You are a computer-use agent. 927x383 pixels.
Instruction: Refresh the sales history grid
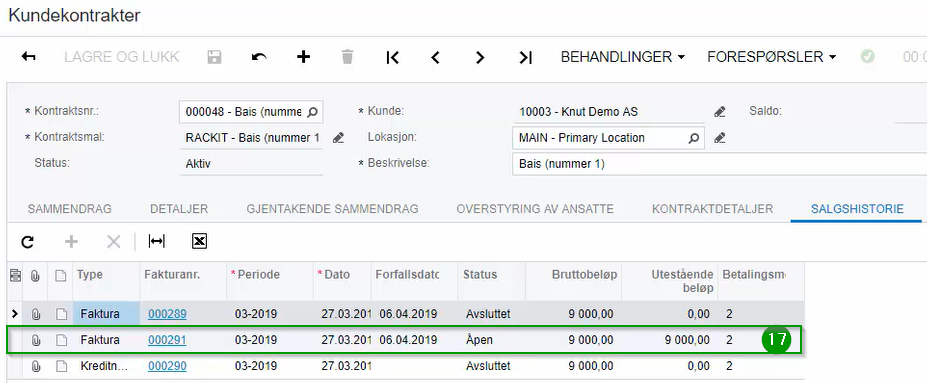pos(27,241)
